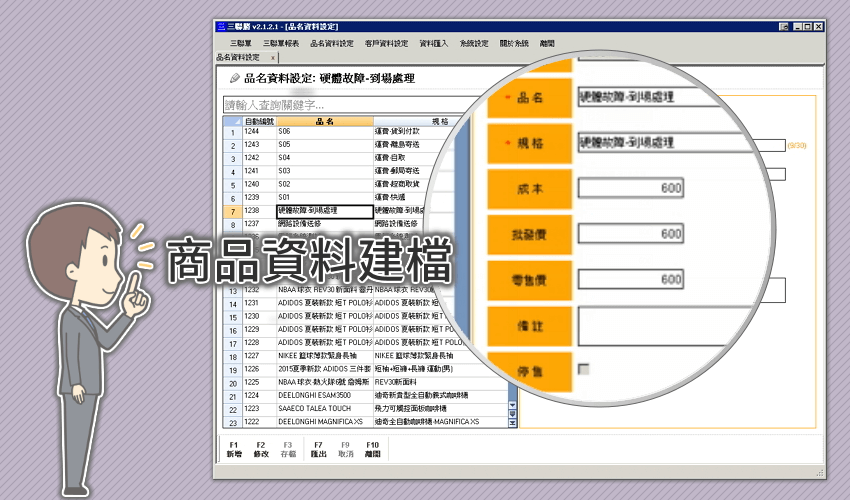
Task: Close the 品名資料設定 tab with its x
Action: [x=273, y=57]
